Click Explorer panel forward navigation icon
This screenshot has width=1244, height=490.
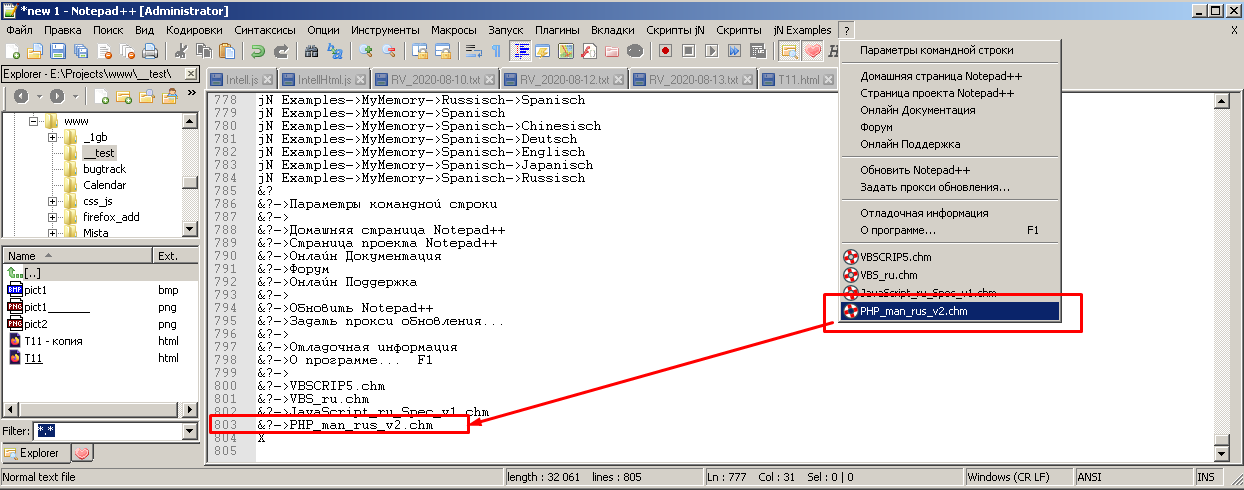click(57, 96)
